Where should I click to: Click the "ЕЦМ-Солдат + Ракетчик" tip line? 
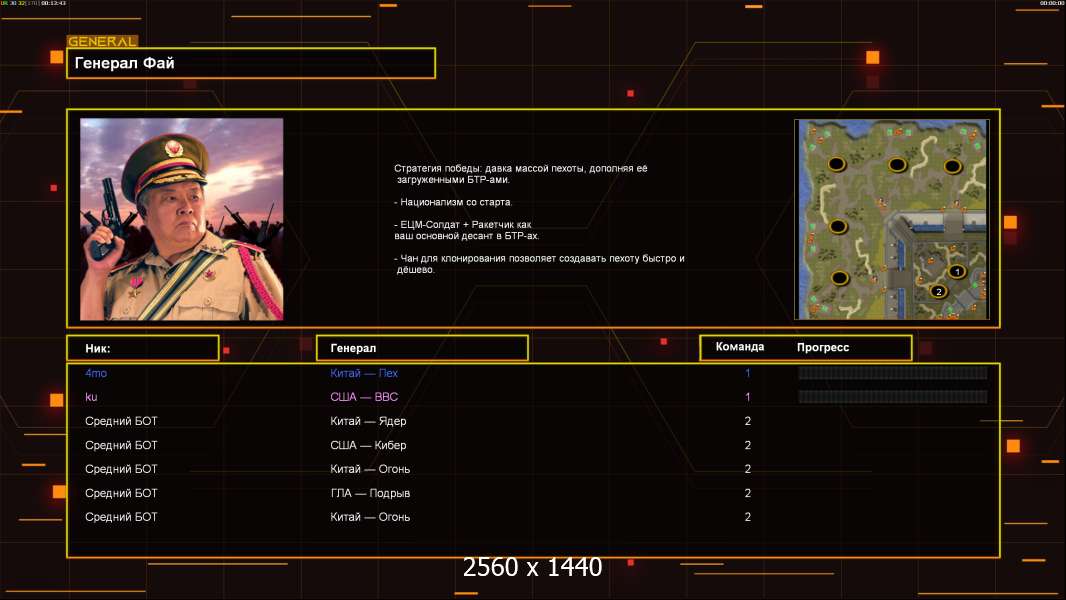click(466, 230)
